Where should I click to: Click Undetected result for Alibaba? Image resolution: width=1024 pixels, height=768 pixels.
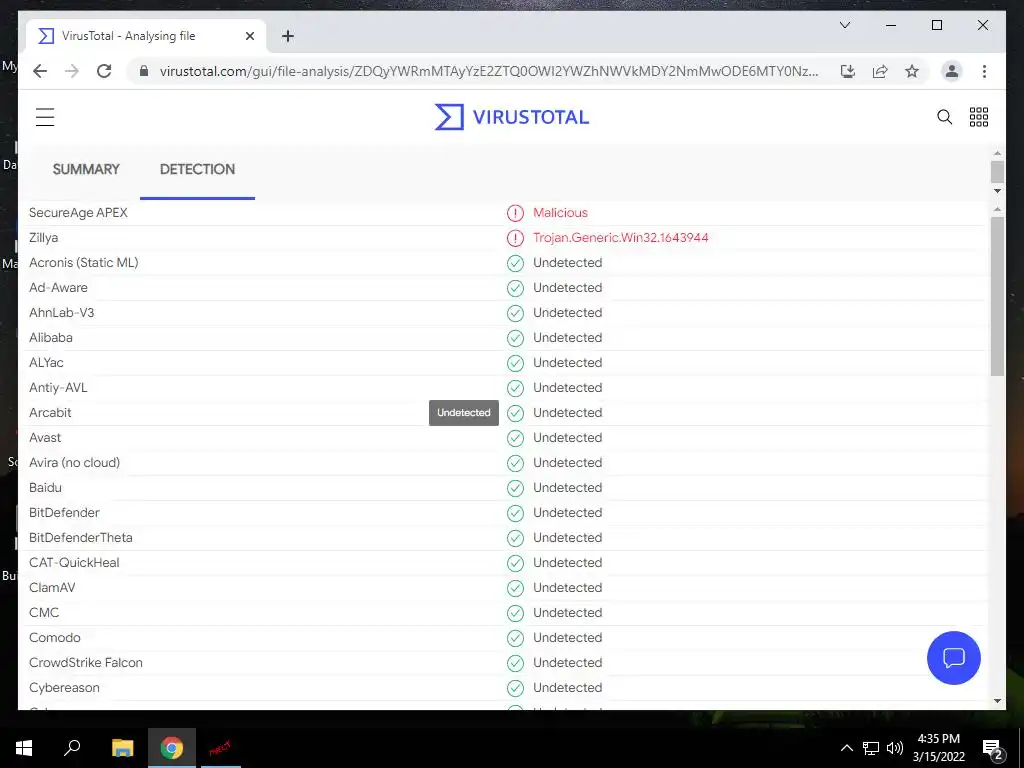pyautogui.click(x=568, y=338)
